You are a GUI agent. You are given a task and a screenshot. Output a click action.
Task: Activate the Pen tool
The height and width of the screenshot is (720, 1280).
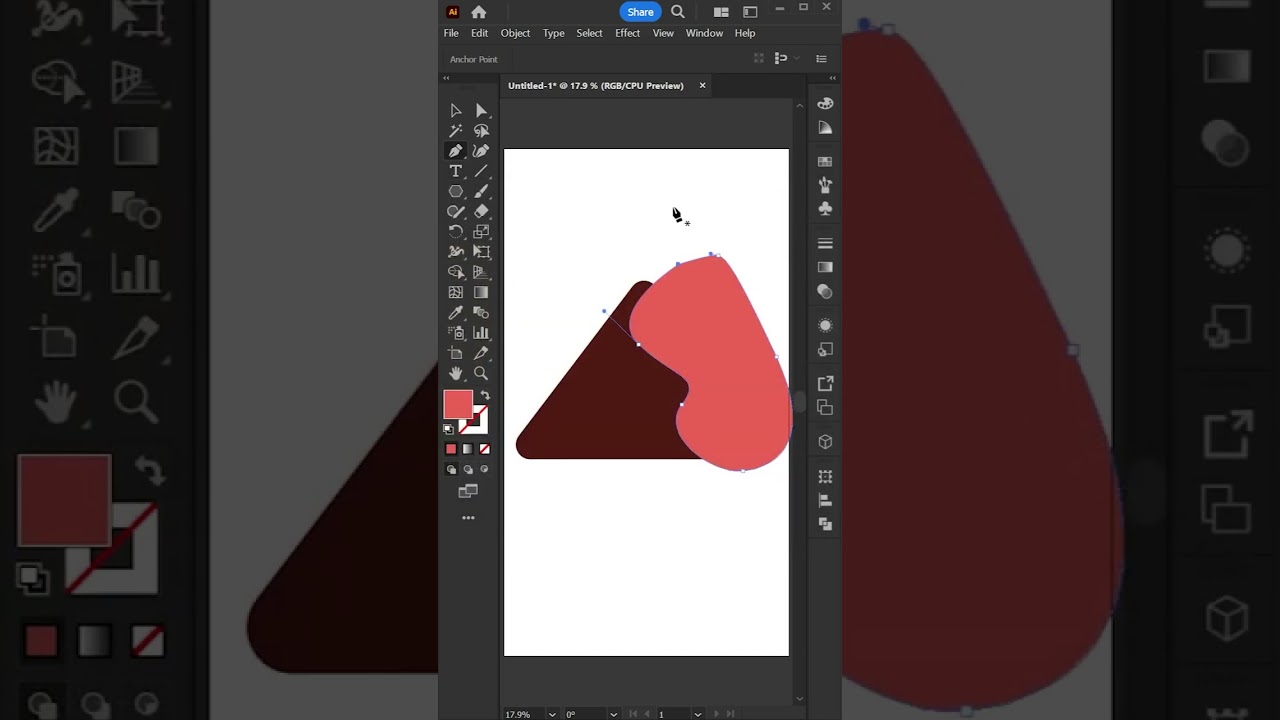456,151
